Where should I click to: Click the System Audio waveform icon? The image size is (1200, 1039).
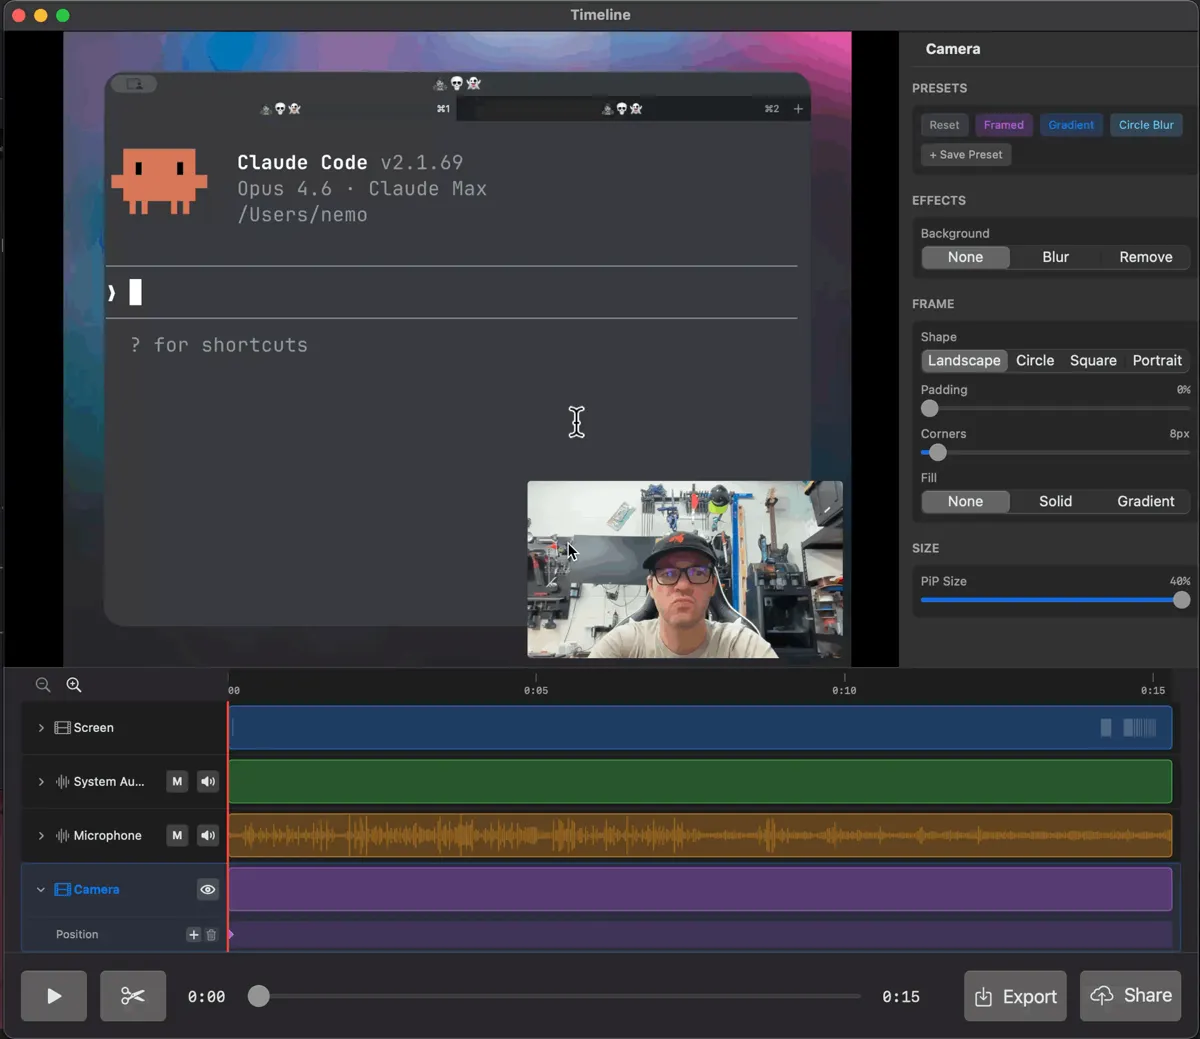coord(62,782)
